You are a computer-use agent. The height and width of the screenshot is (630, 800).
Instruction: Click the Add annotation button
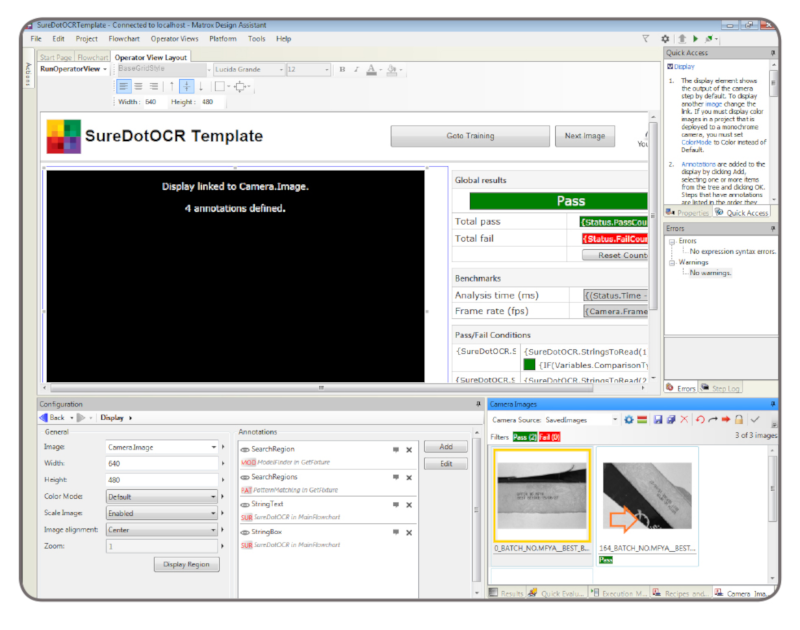pyautogui.click(x=445, y=447)
